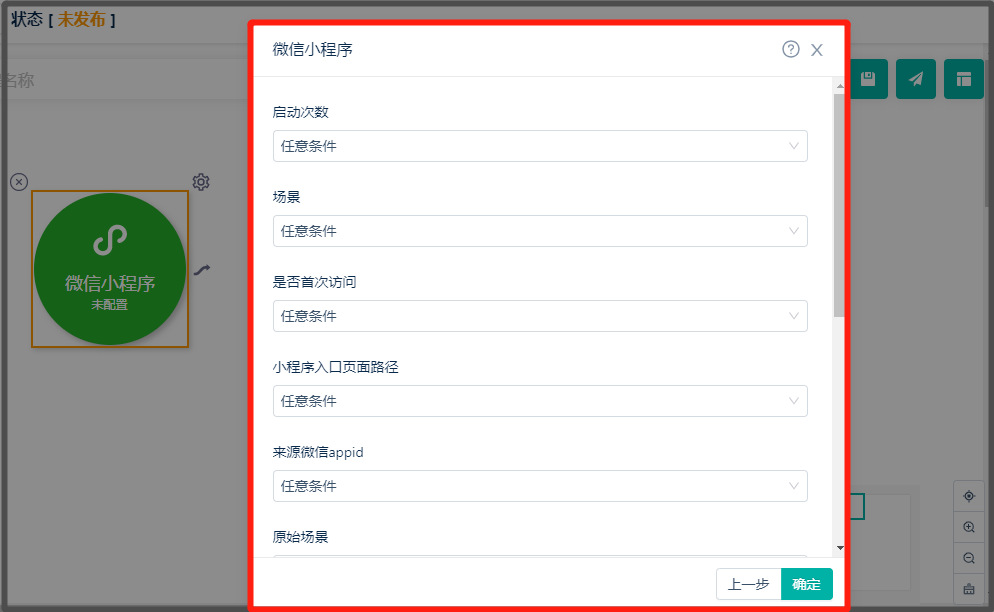Click the locate/center canvas icon
The image size is (994, 612).
pos(969,496)
